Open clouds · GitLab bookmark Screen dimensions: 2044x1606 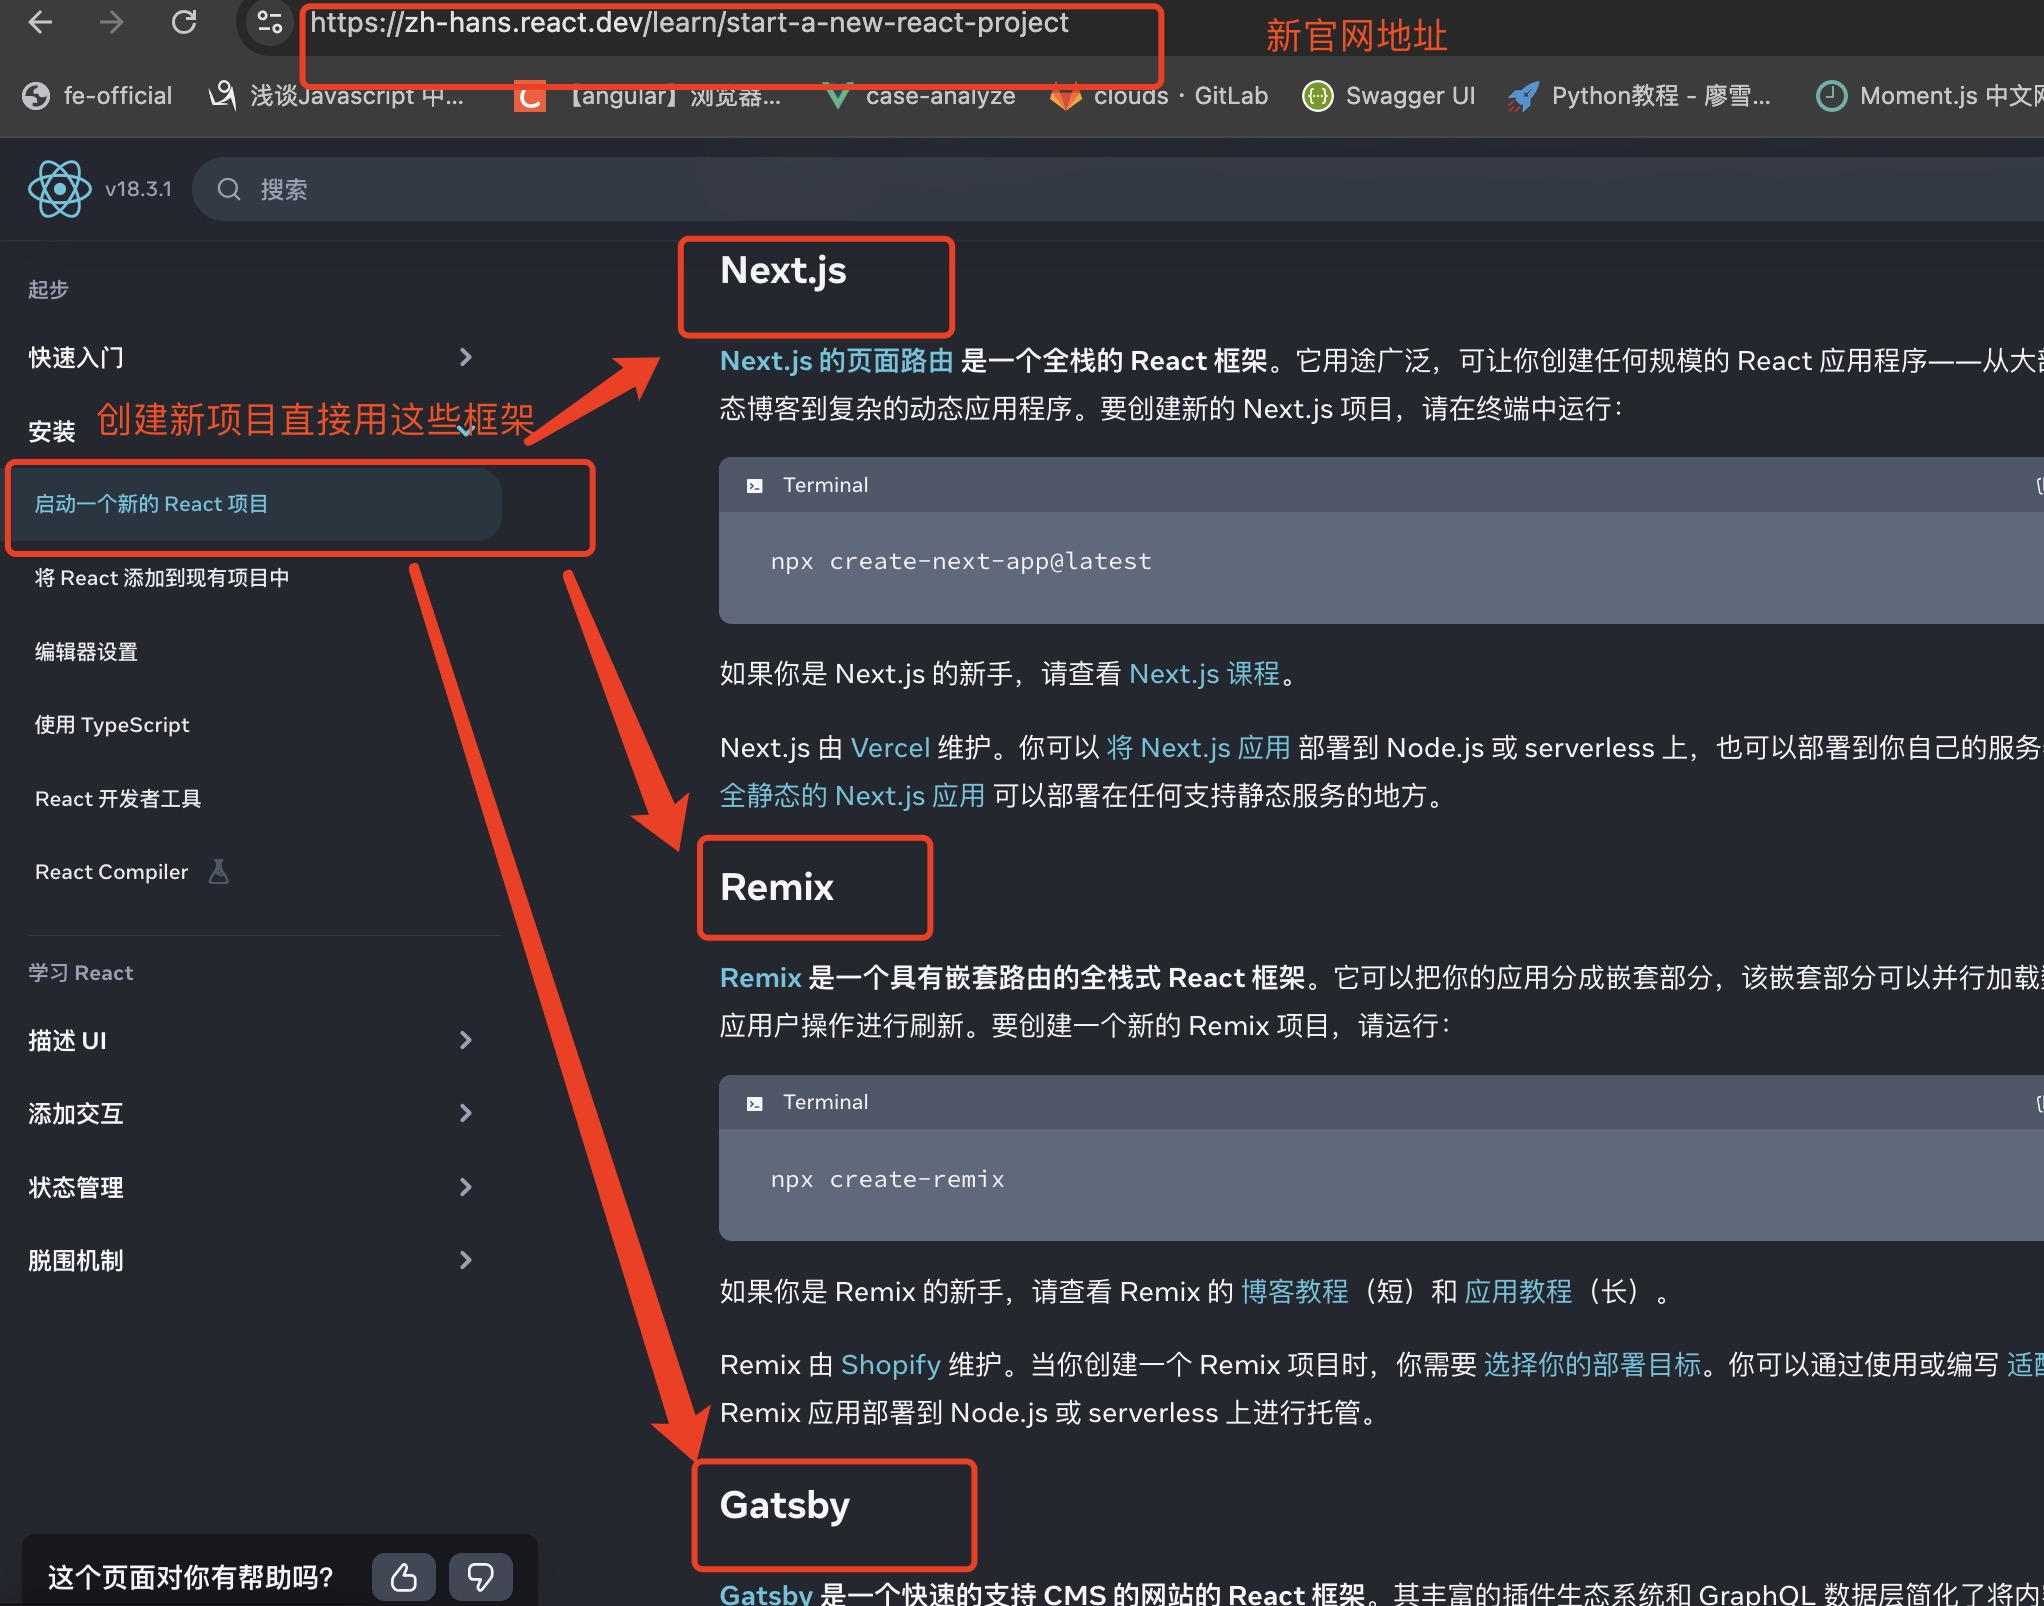(1160, 96)
